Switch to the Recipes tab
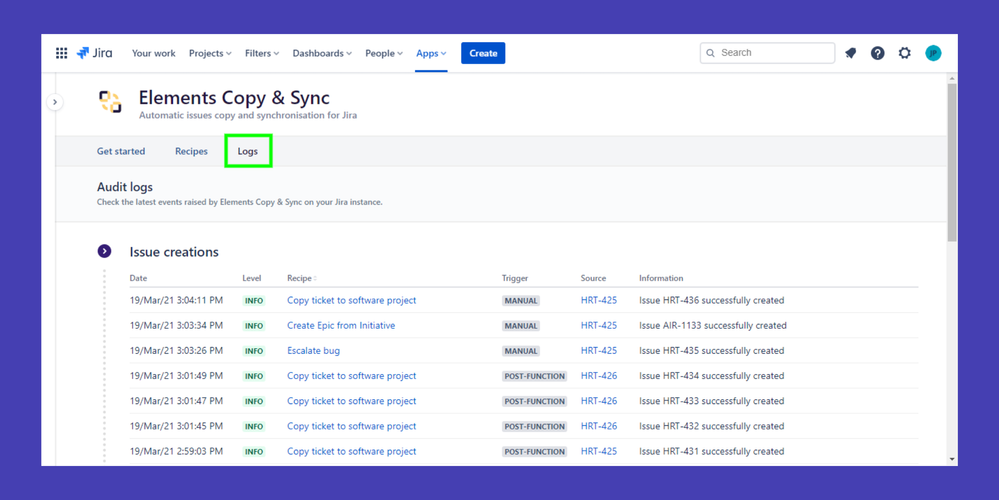Image resolution: width=999 pixels, height=500 pixels. pyautogui.click(x=191, y=151)
